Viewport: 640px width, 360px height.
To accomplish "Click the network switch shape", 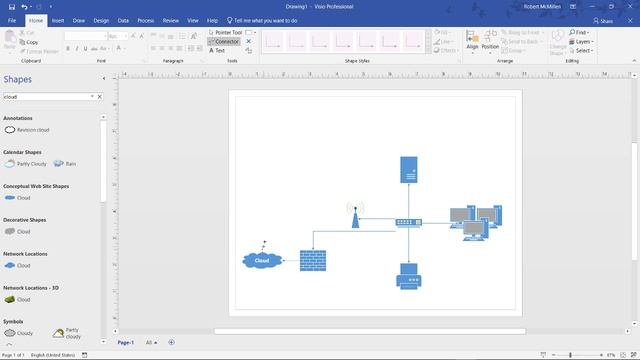I will pyautogui.click(x=409, y=222).
